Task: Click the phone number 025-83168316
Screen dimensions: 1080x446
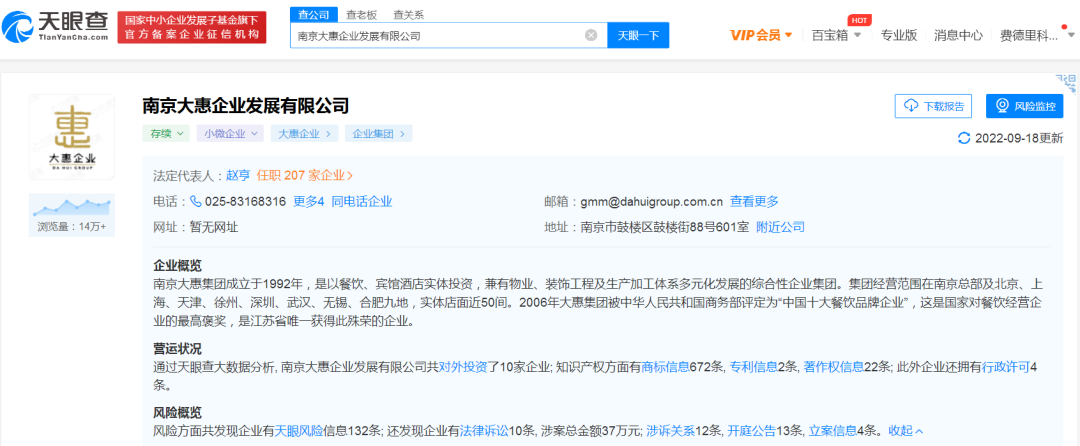Action: pyautogui.click(x=245, y=202)
